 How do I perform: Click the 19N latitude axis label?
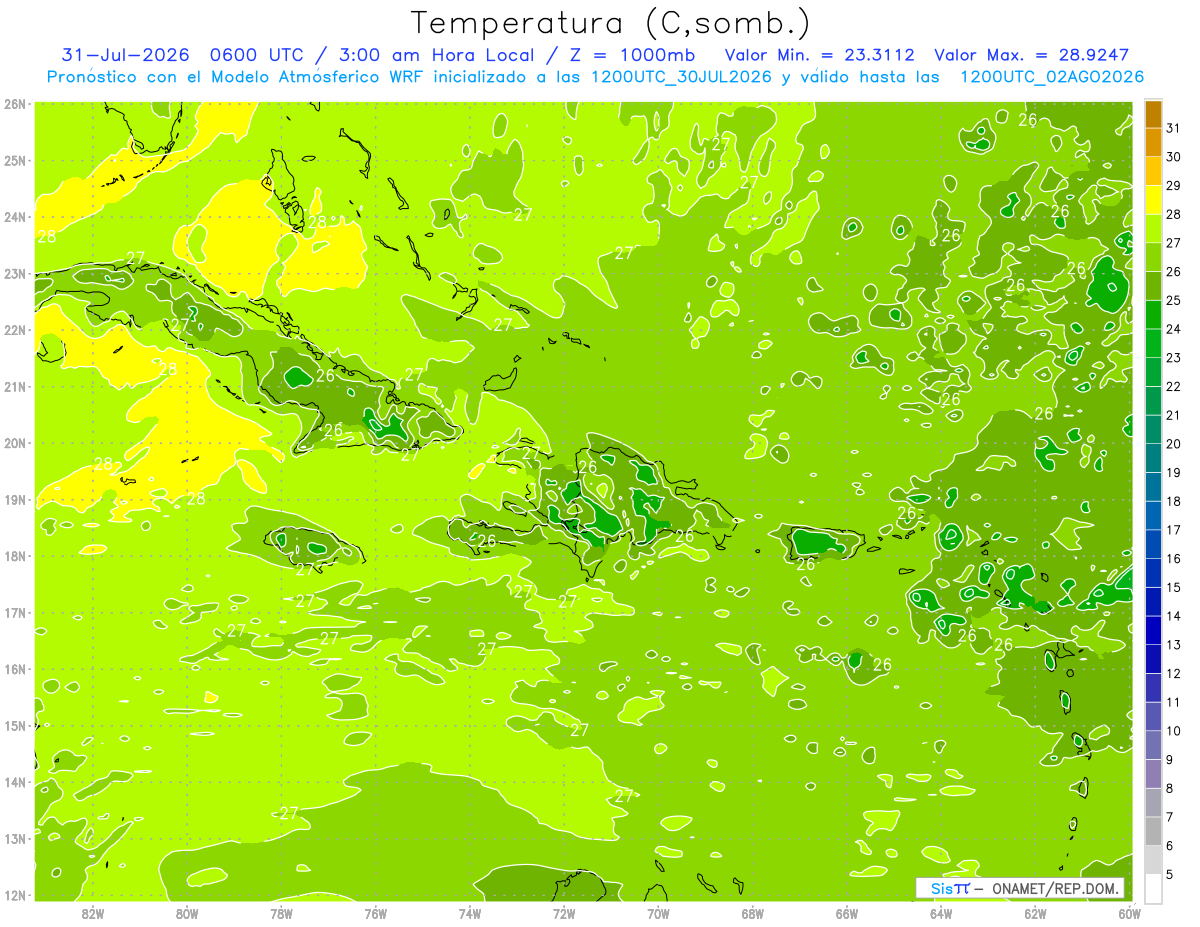pyautogui.click(x=15, y=500)
